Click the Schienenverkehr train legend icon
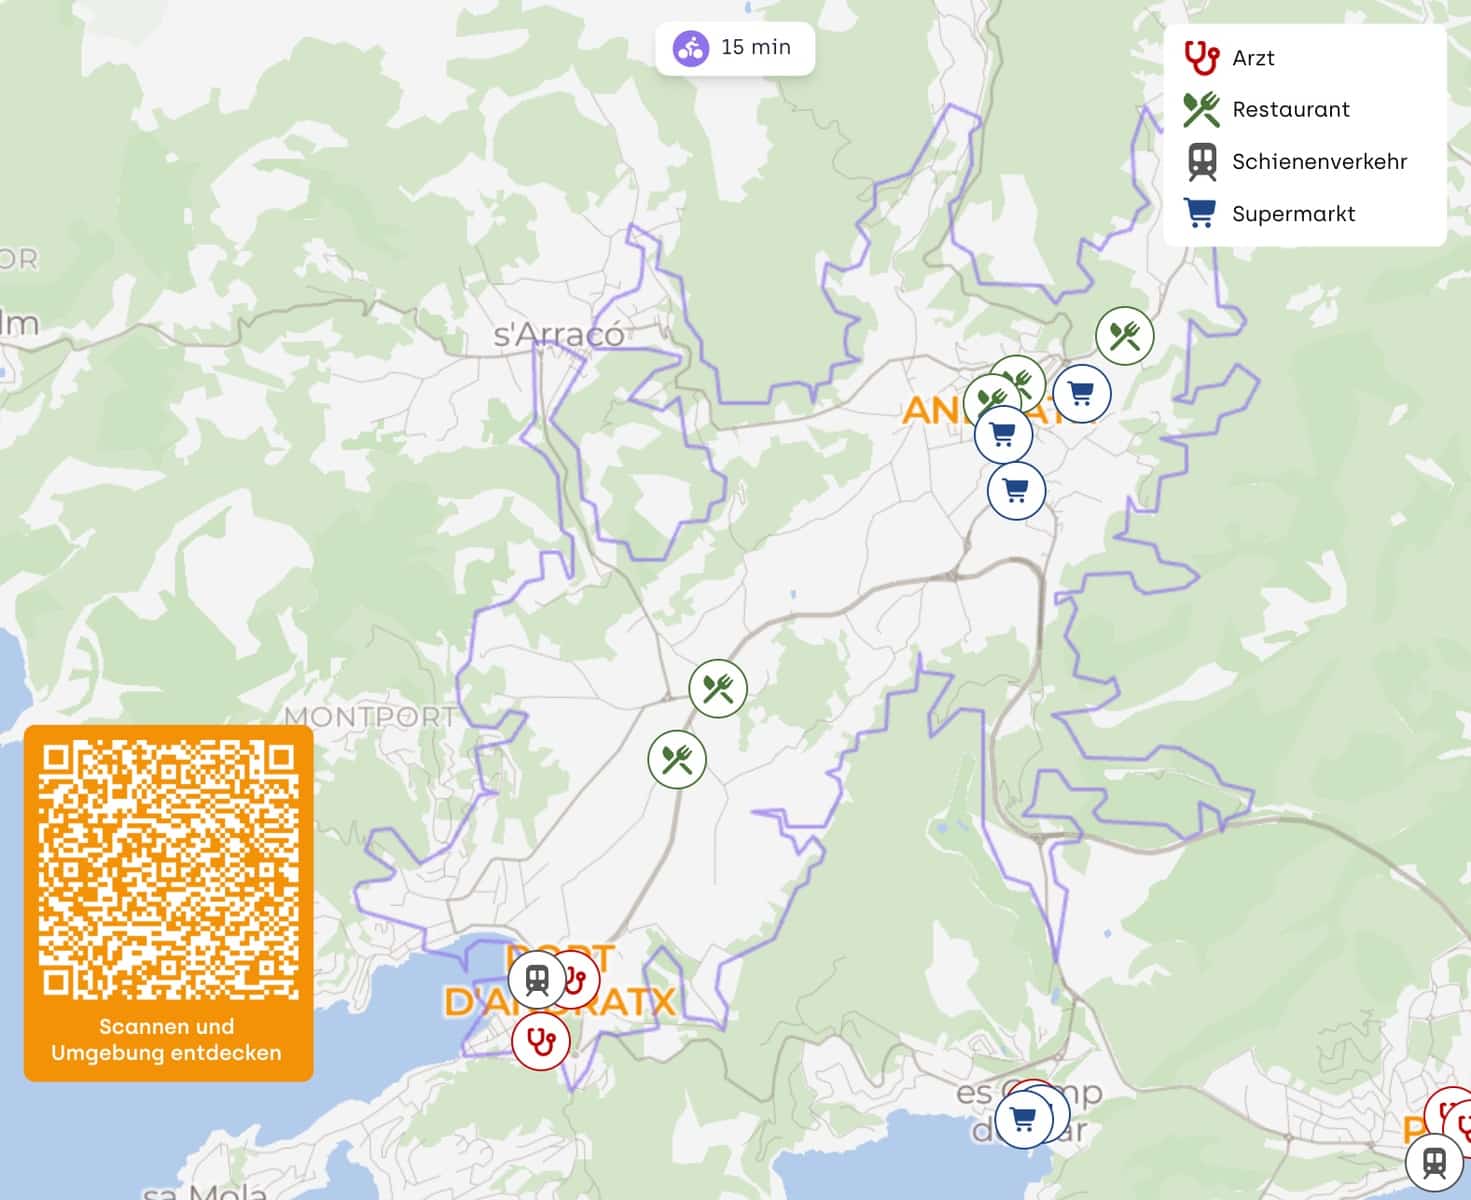This screenshot has width=1471, height=1200. pyautogui.click(x=1201, y=162)
